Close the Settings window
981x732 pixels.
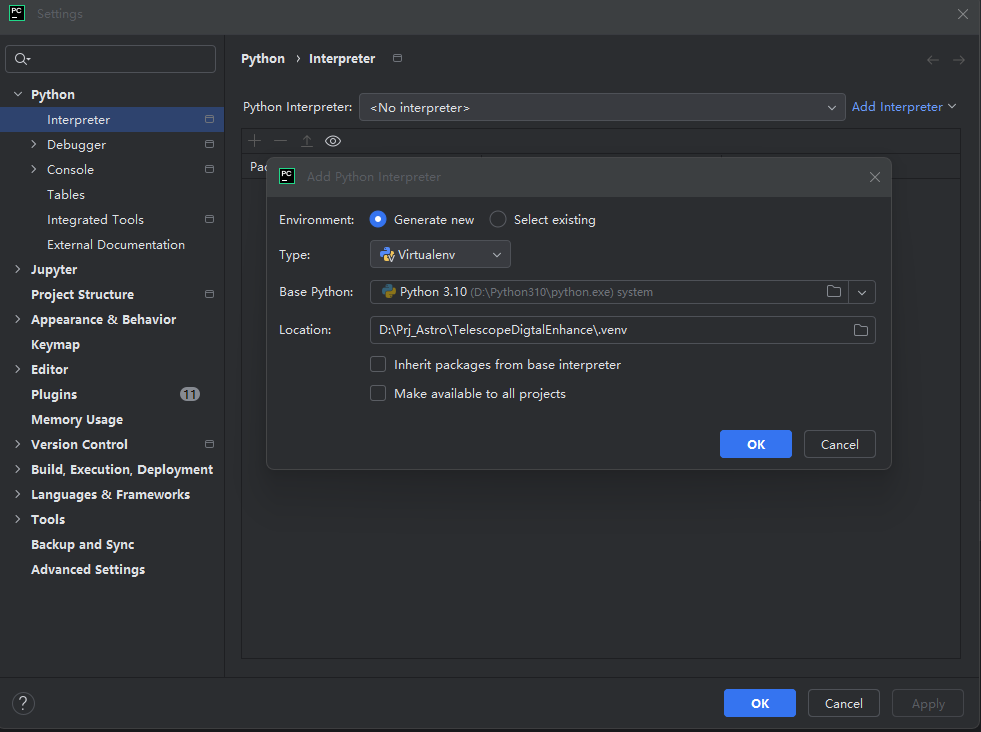(x=963, y=14)
